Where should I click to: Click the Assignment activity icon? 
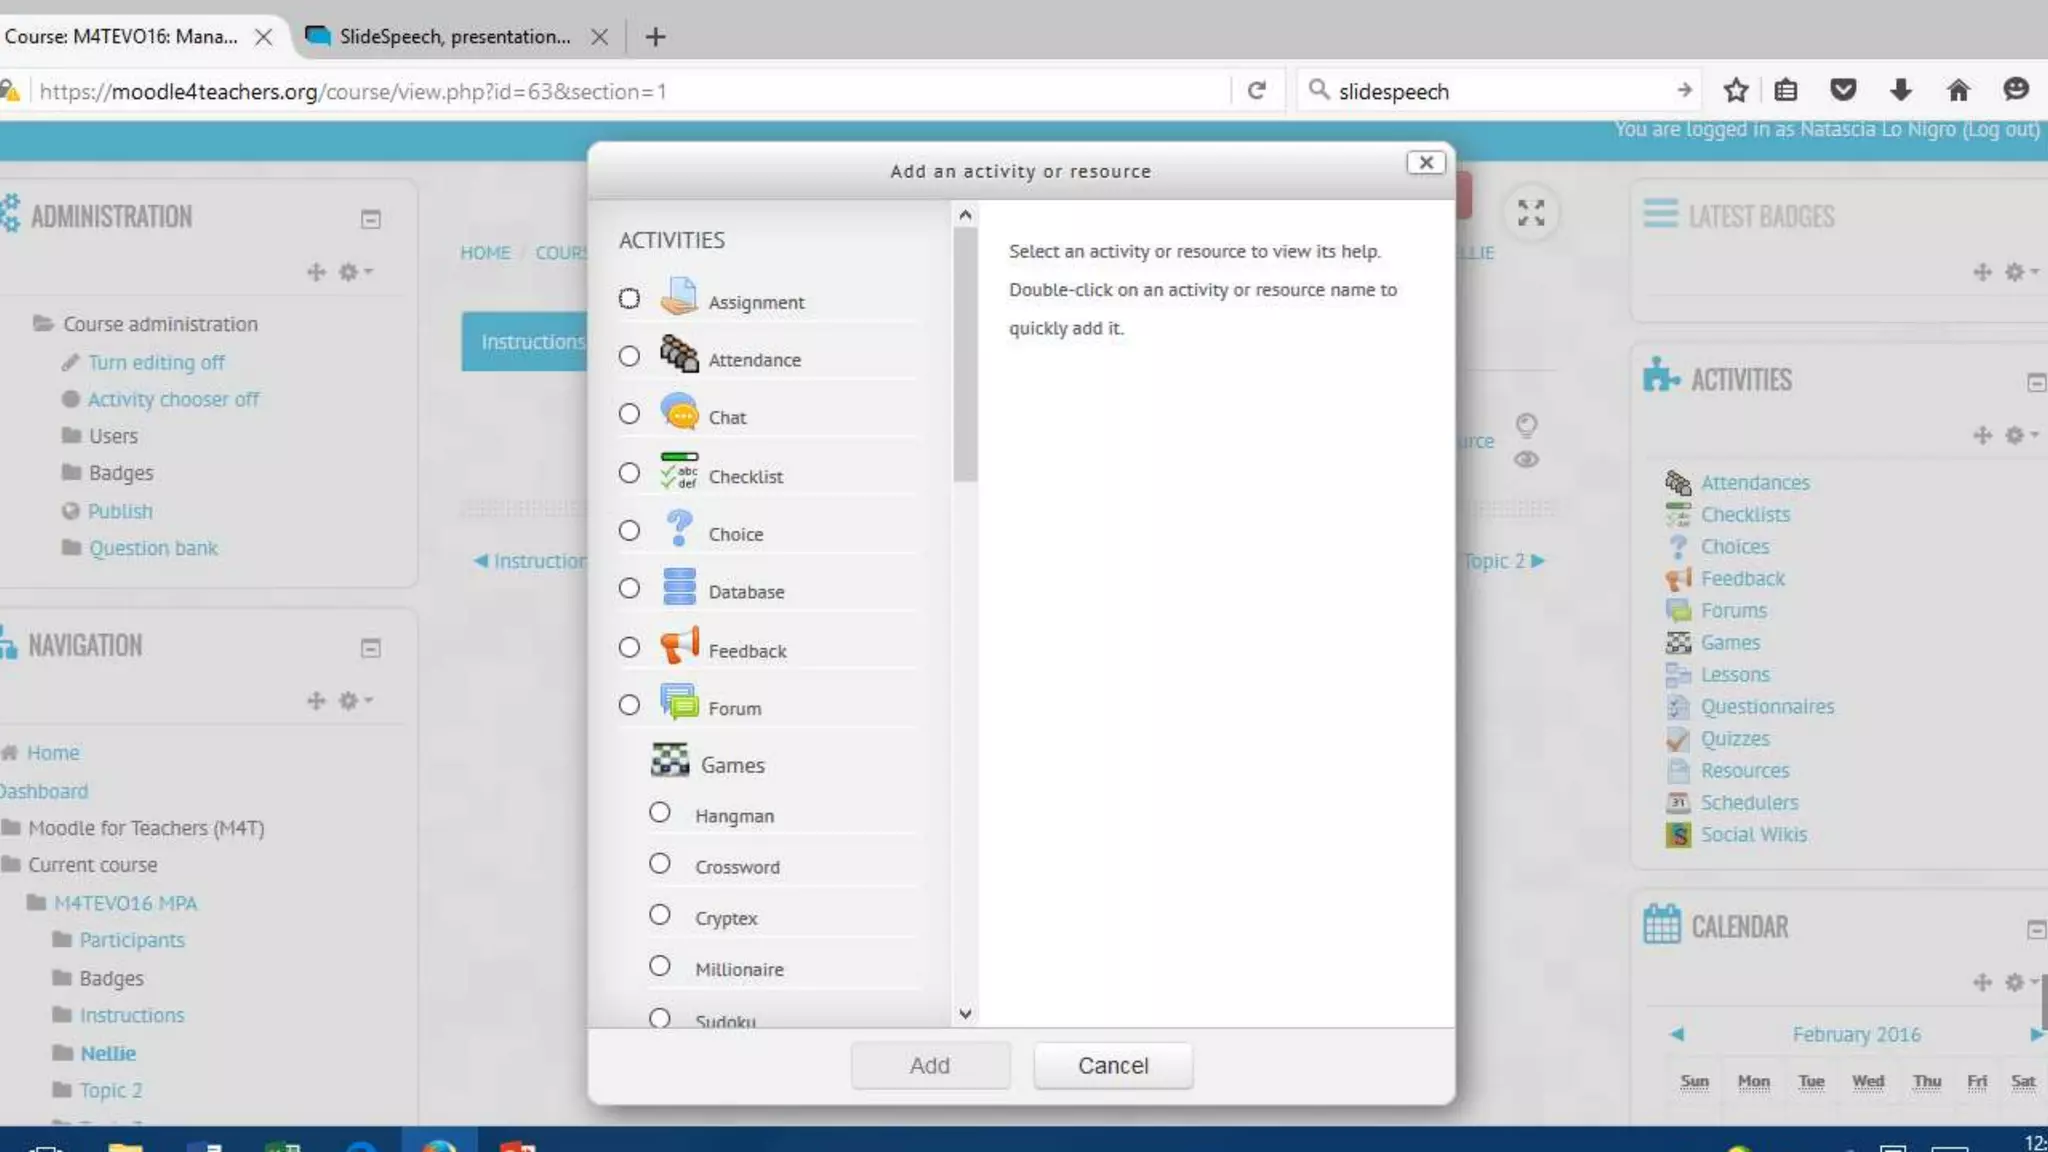tap(679, 297)
